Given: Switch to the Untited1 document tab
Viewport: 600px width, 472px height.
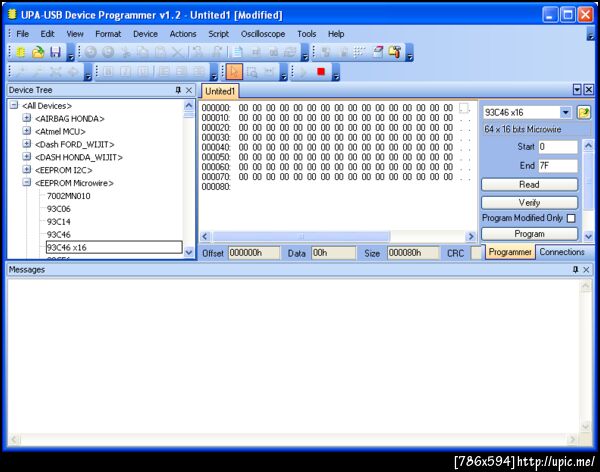Looking at the screenshot, I should tap(220, 91).
